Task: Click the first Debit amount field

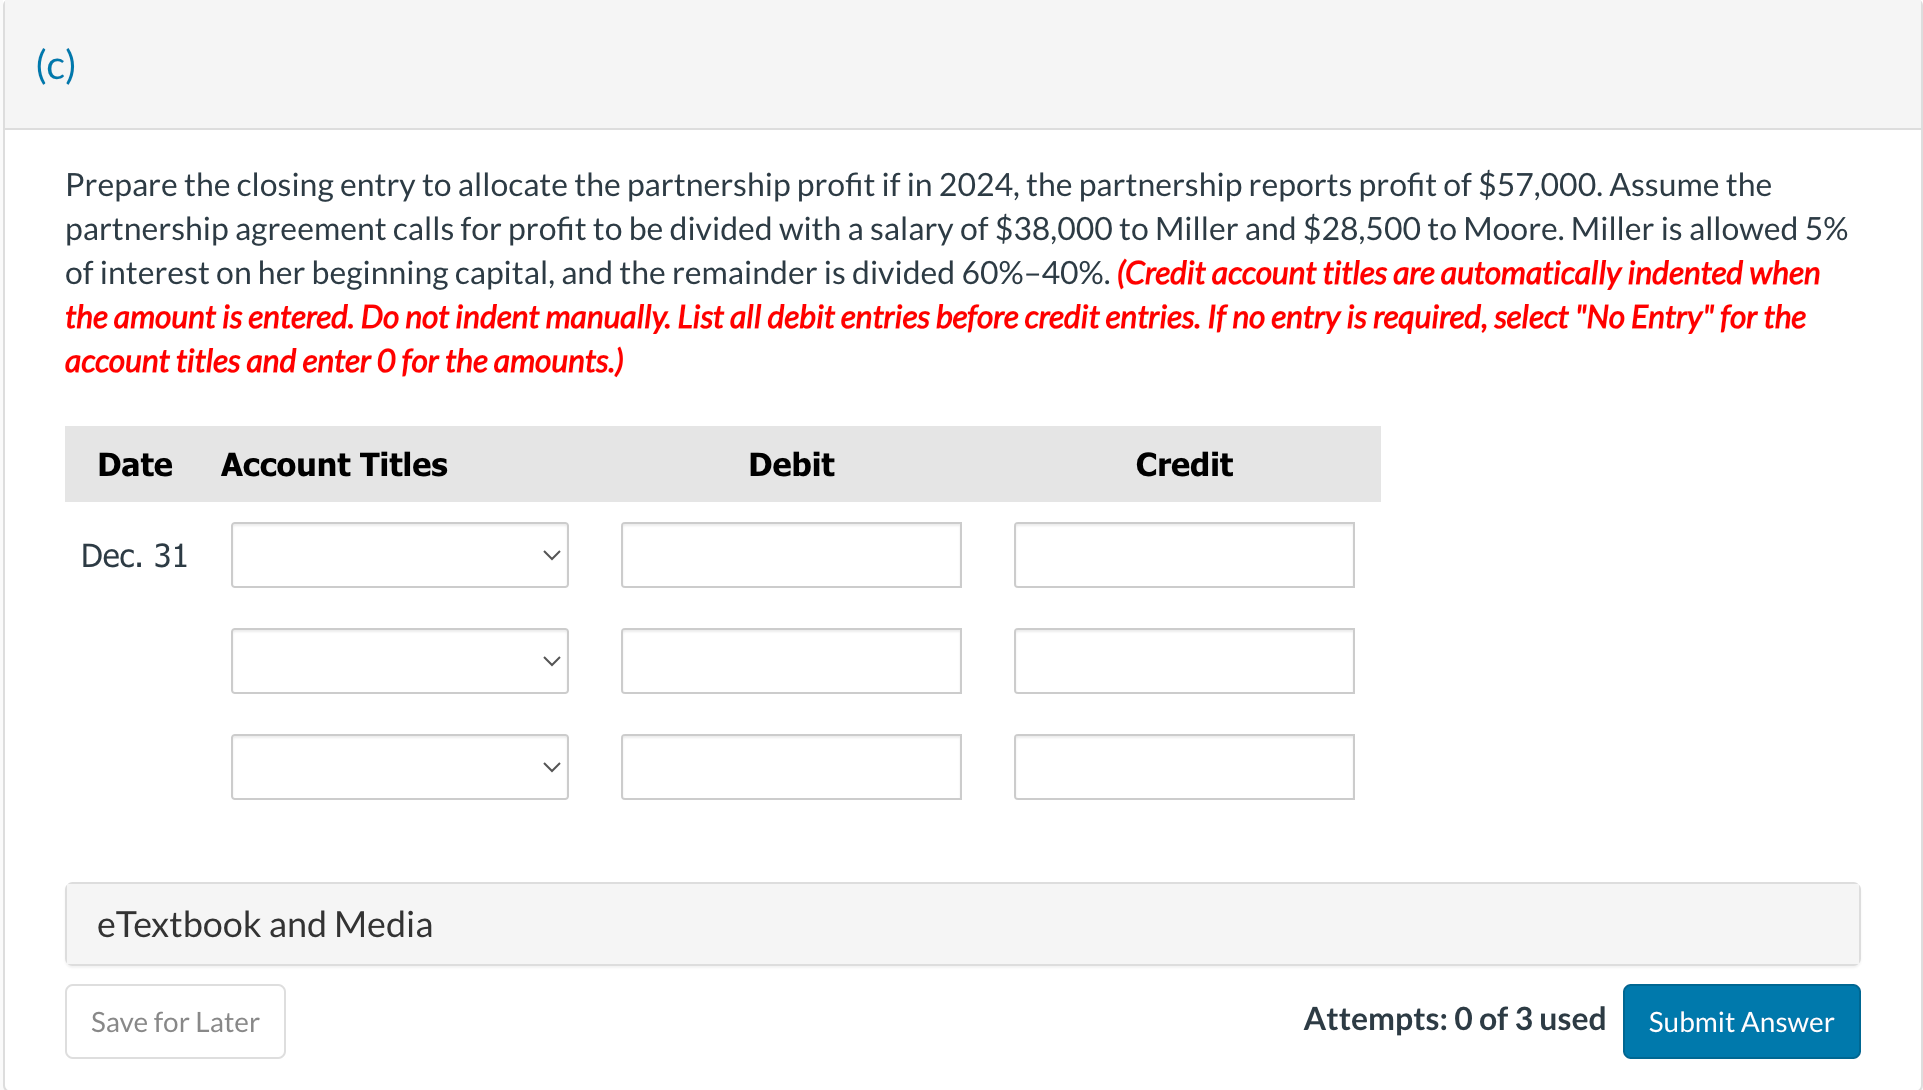Action: [x=790, y=555]
